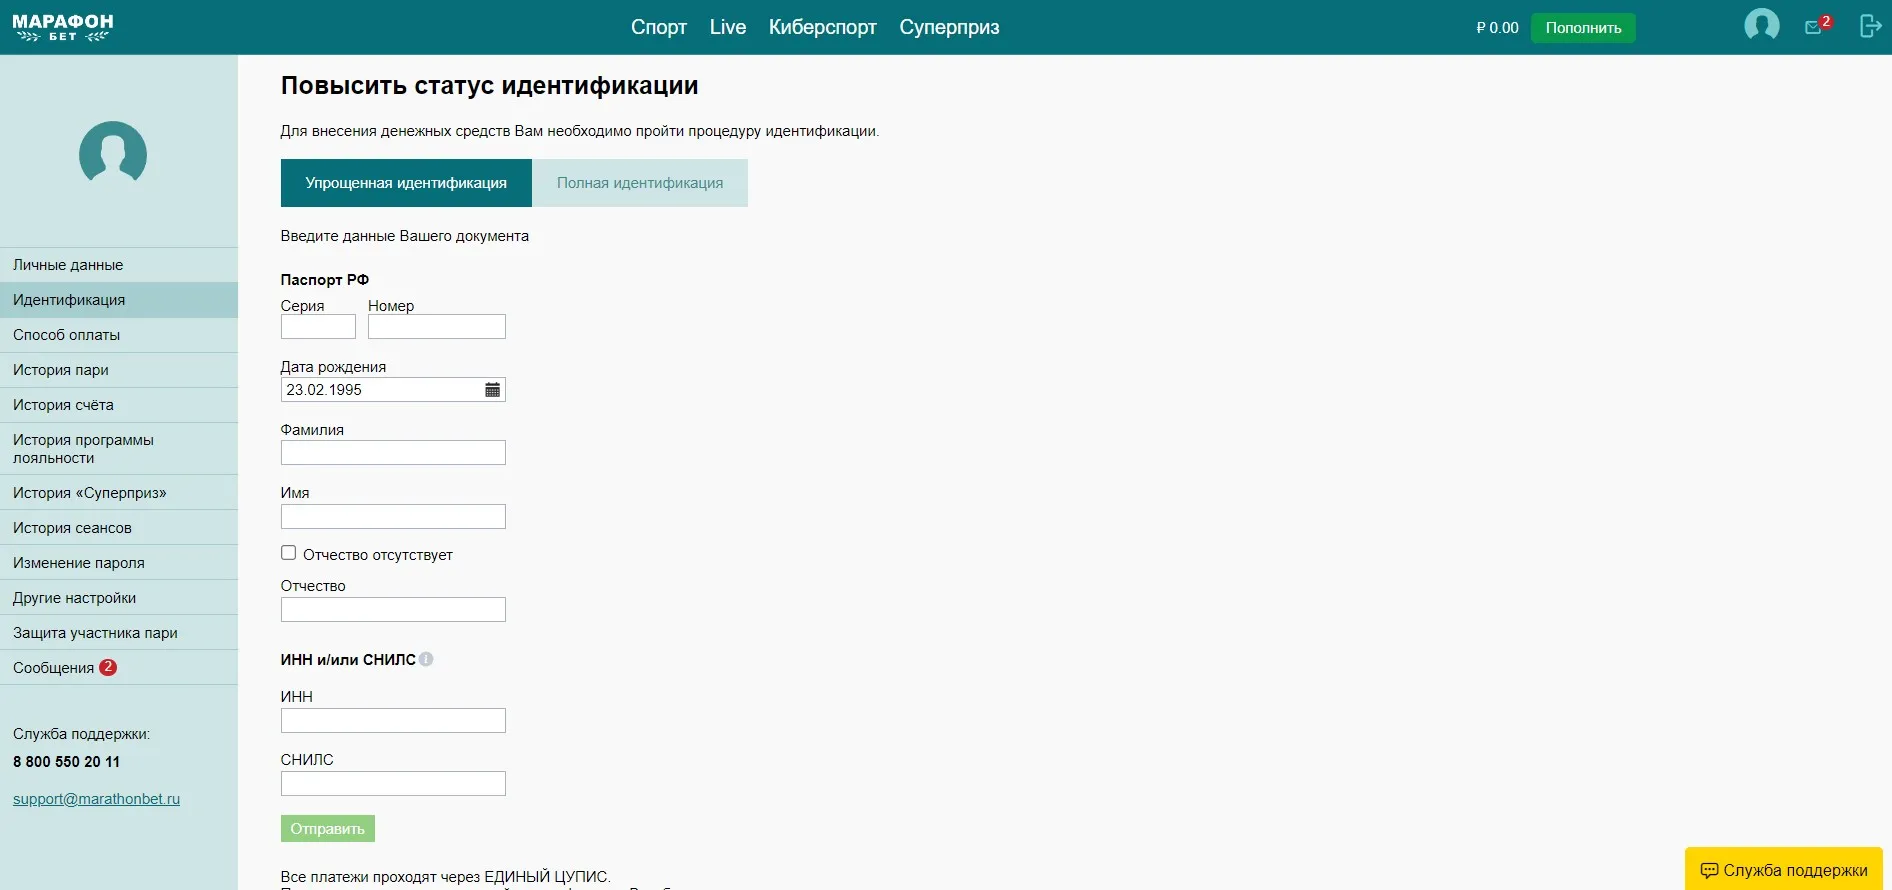Go to the Live section

(727, 27)
